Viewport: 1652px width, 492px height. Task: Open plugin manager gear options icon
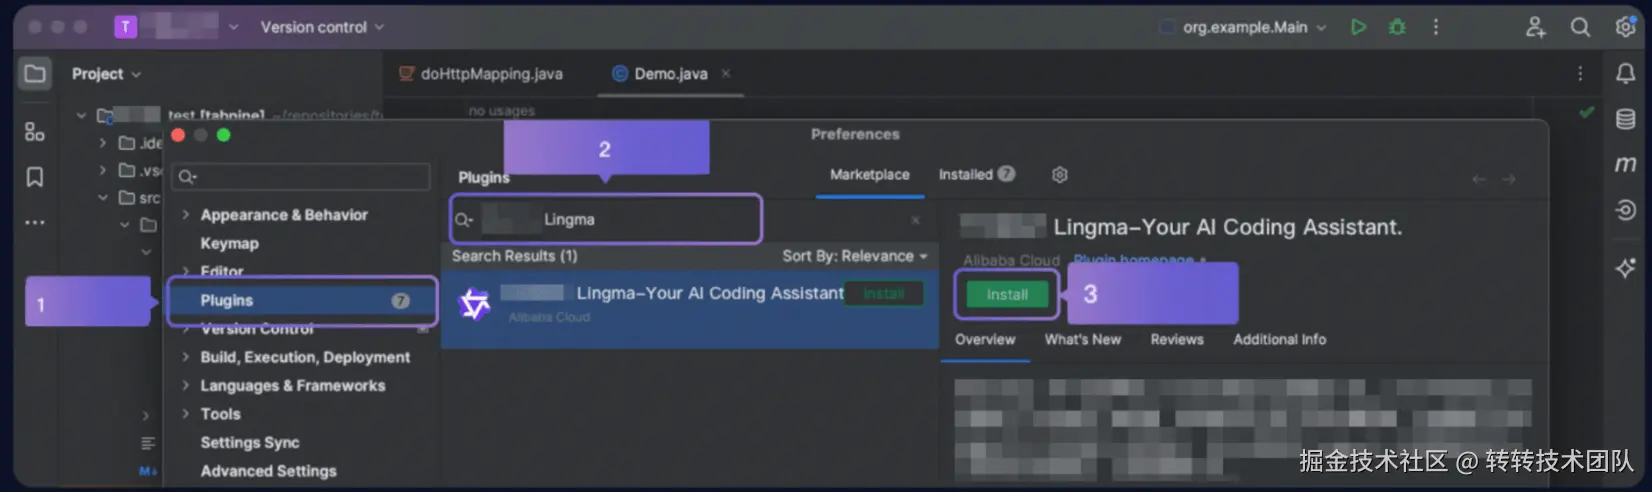tap(1060, 175)
